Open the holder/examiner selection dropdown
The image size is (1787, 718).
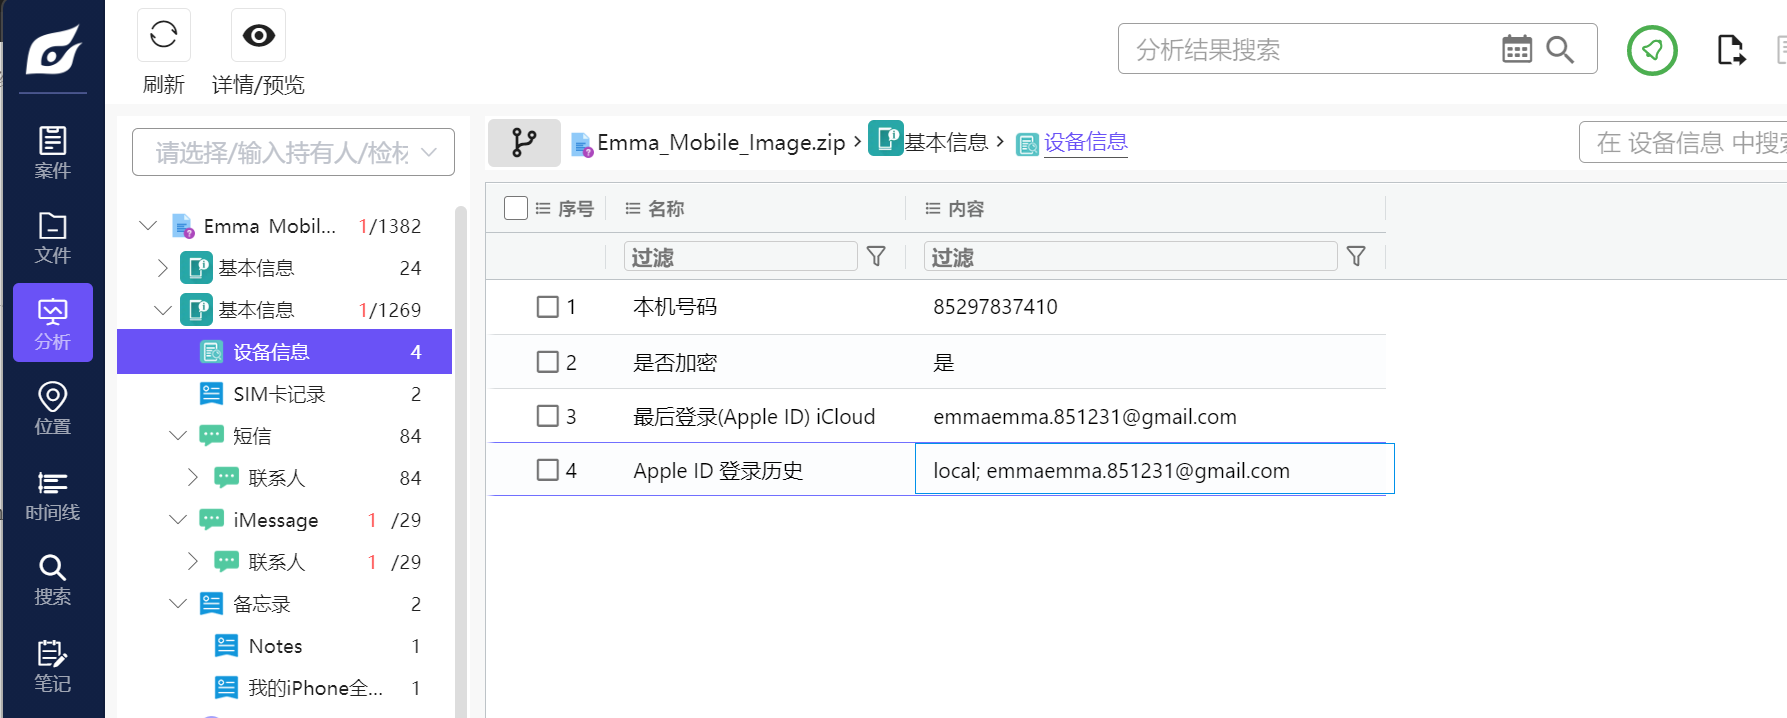coord(293,152)
